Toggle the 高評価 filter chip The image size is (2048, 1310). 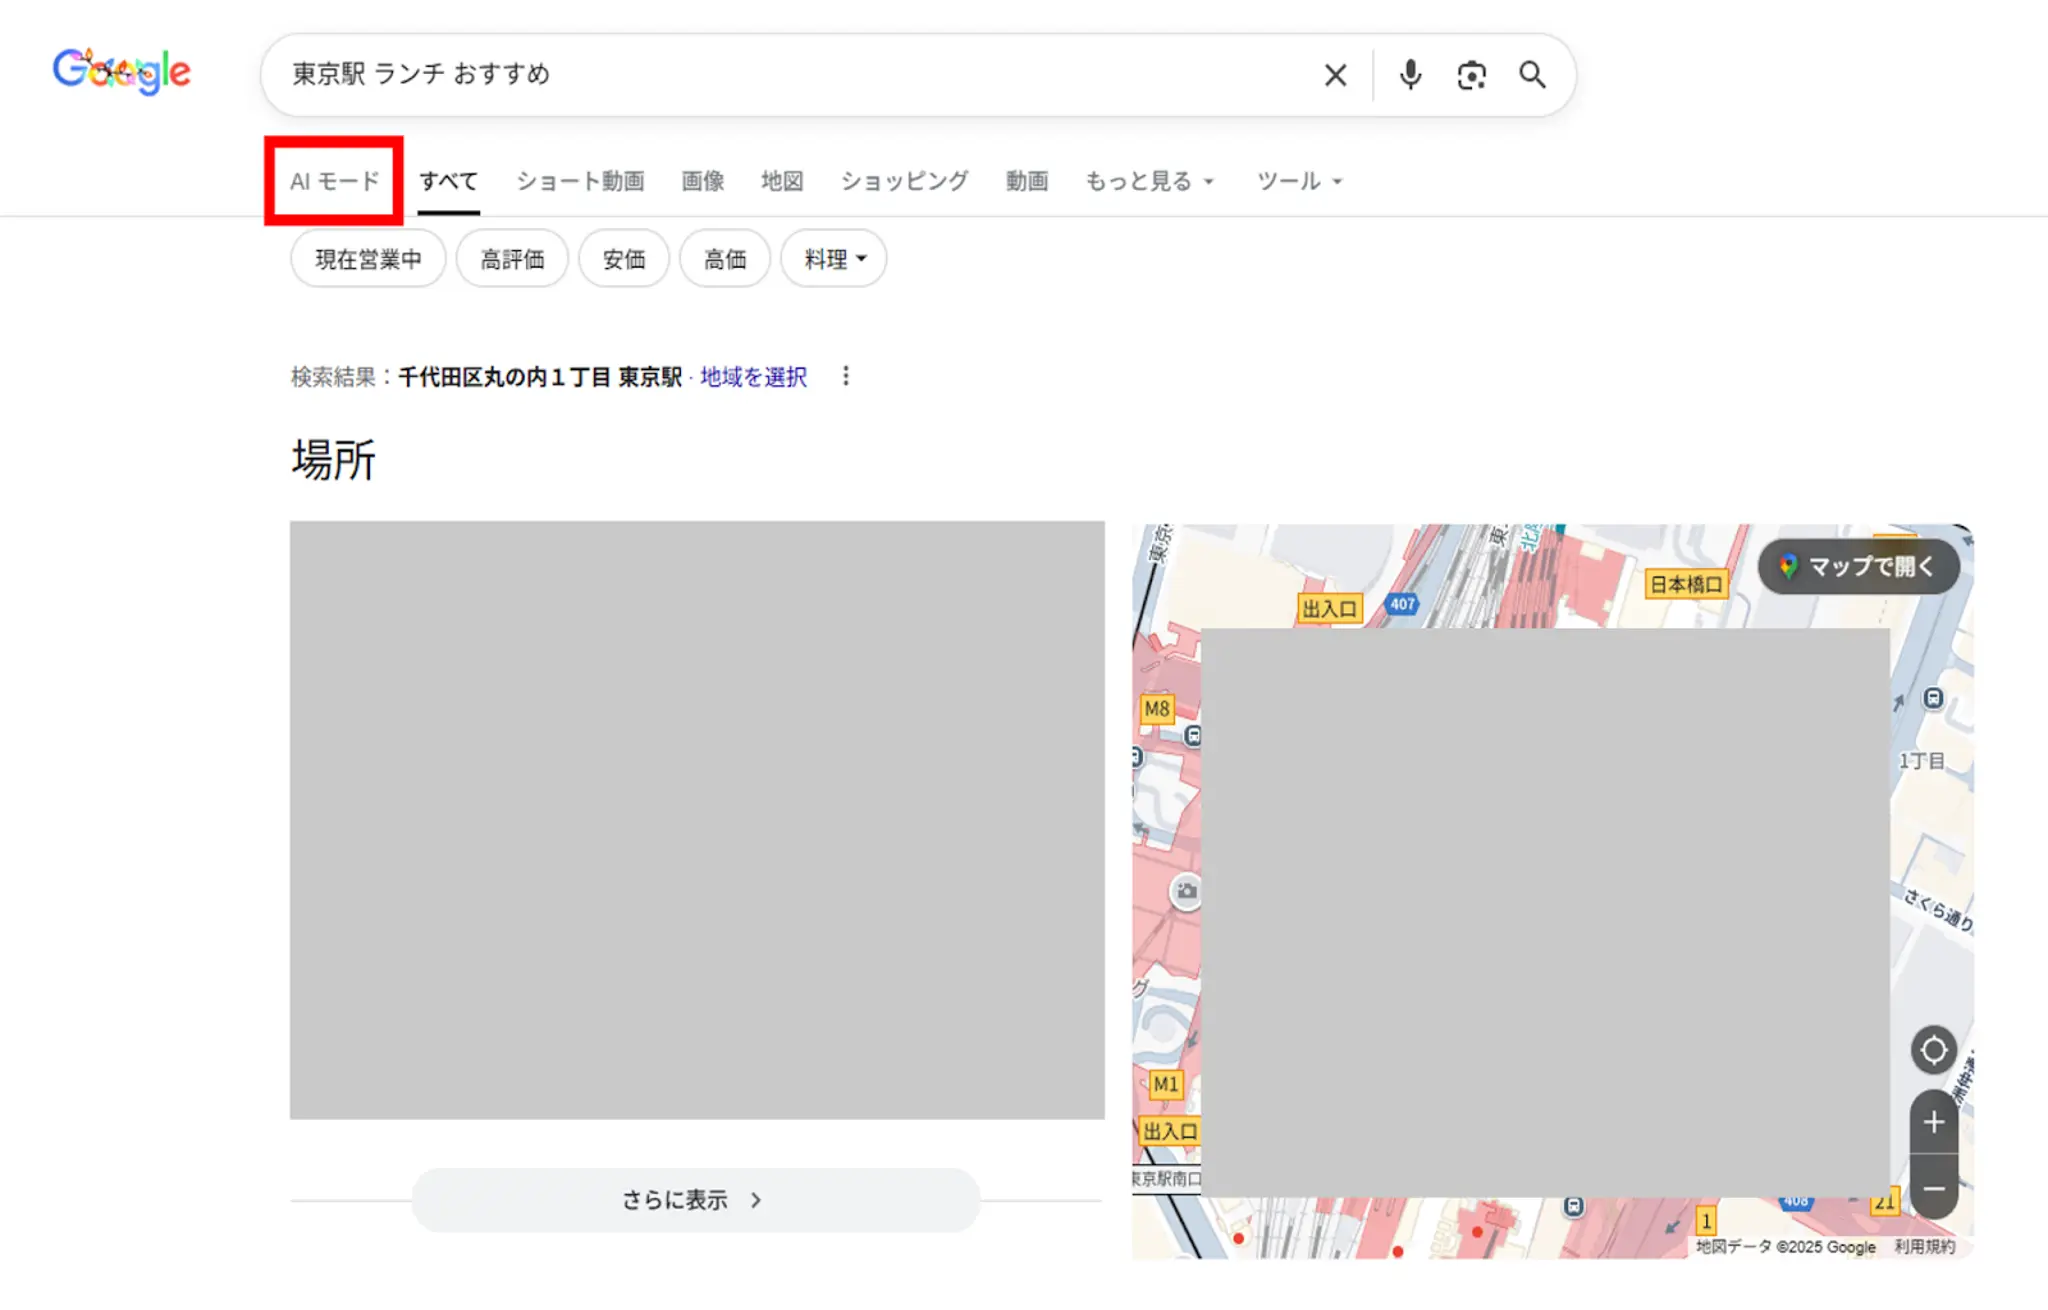[x=512, y=259]
